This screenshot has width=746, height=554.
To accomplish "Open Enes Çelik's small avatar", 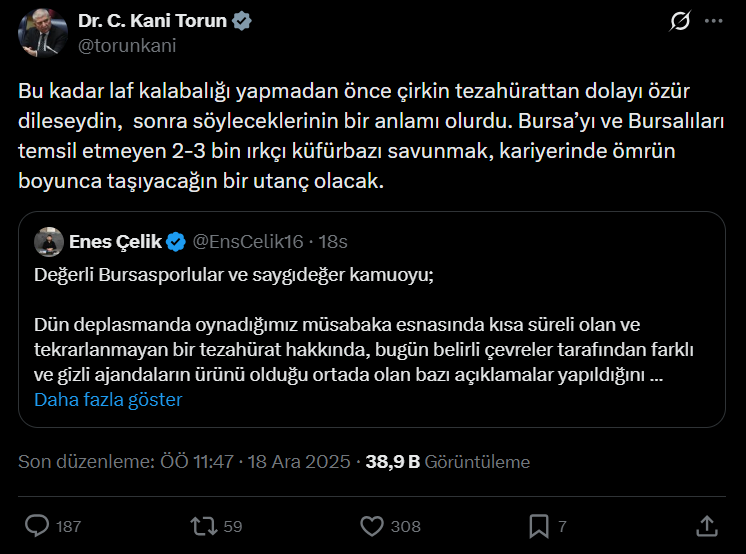I will tap(49, 242).
